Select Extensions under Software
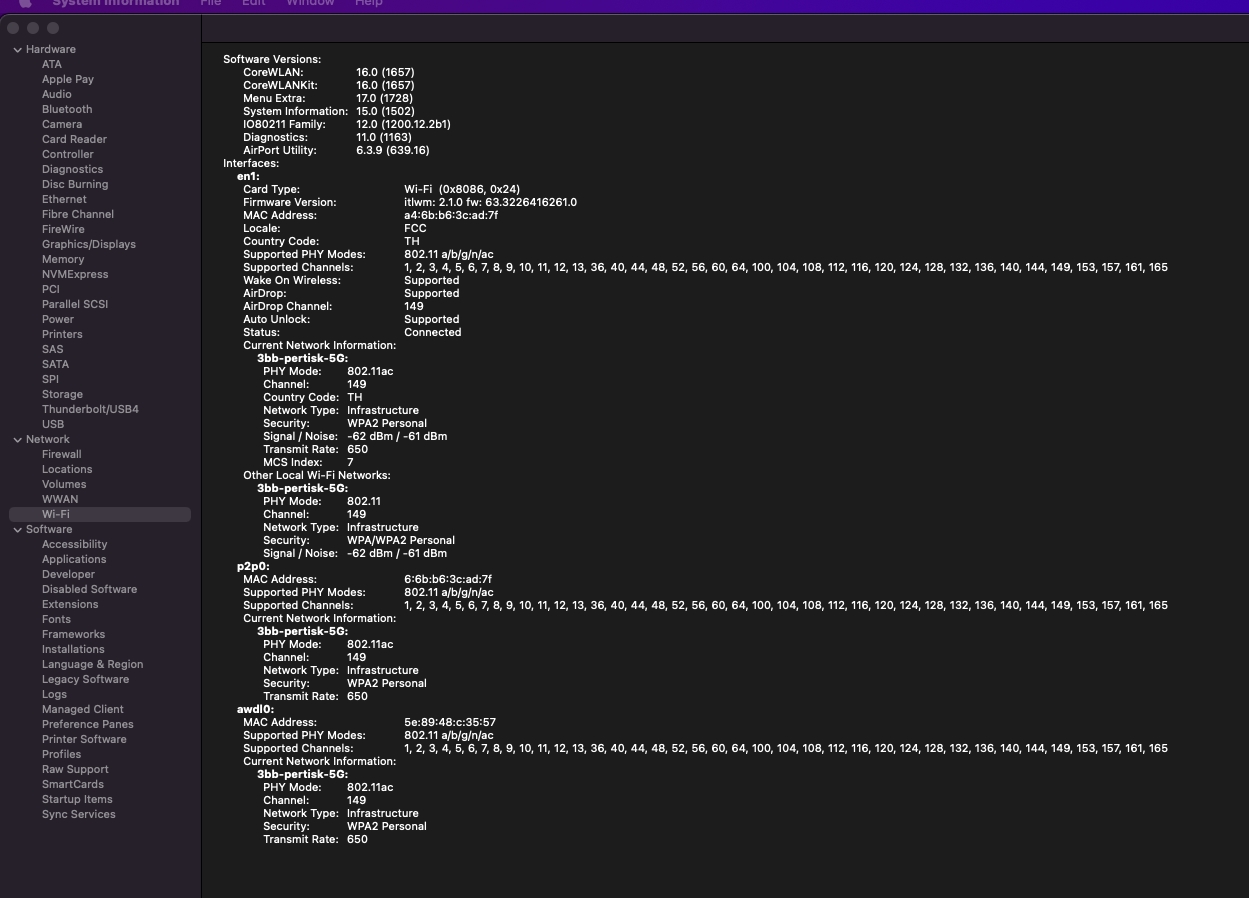1249x898 pixels. [70, 604]
